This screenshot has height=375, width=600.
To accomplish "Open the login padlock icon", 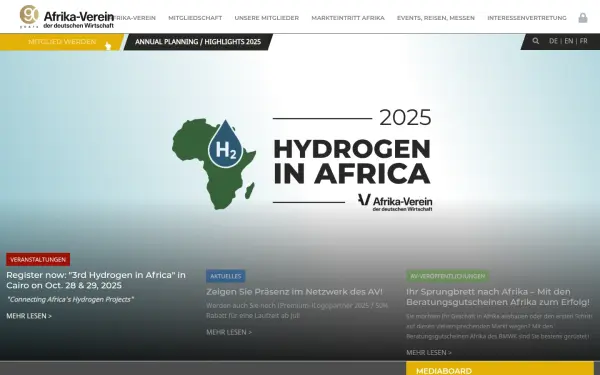I will pyautogui.click(x=582, y=18).
